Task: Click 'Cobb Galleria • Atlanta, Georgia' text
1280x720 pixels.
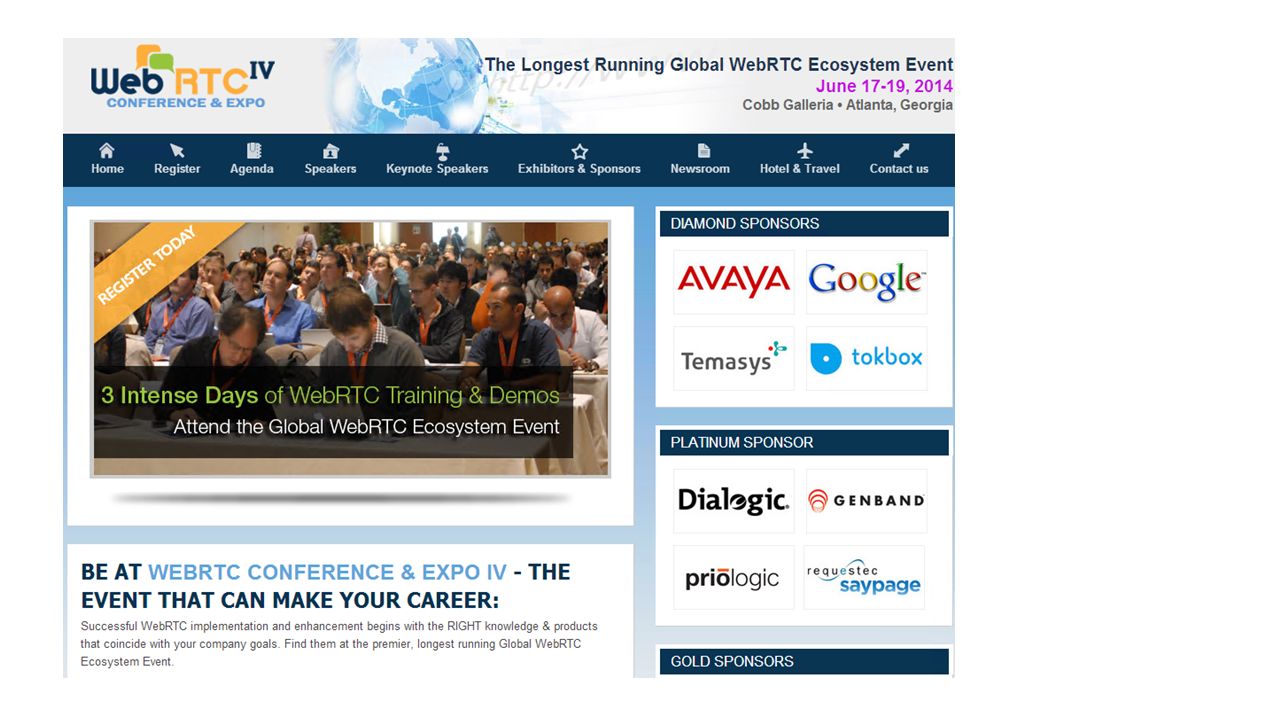Action: coord(848,105)
